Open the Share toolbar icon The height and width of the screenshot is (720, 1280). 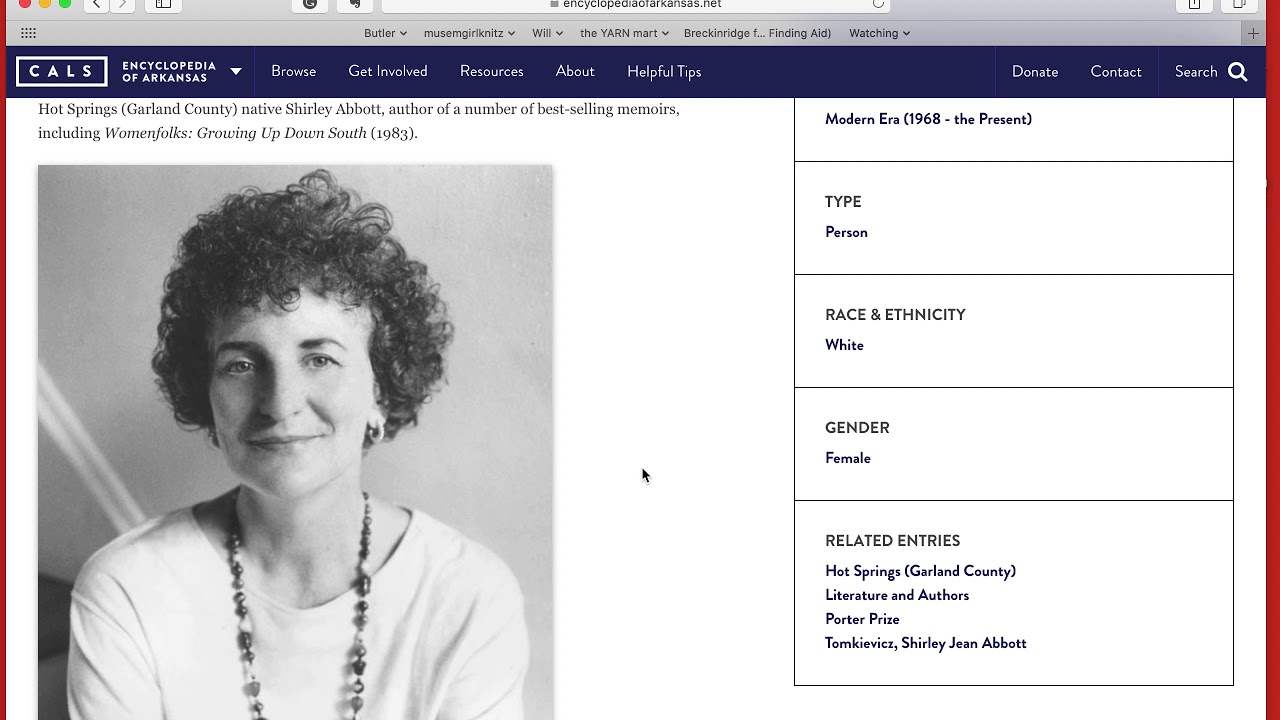pyautogui.click(x=1194, y=4)
